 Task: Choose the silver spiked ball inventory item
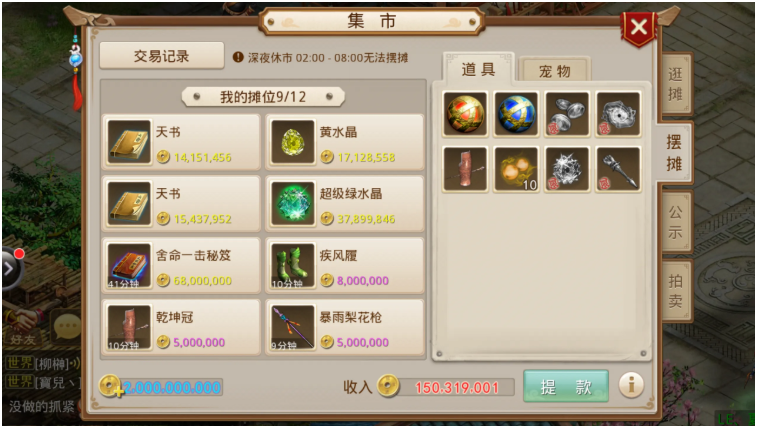[567, 169]
